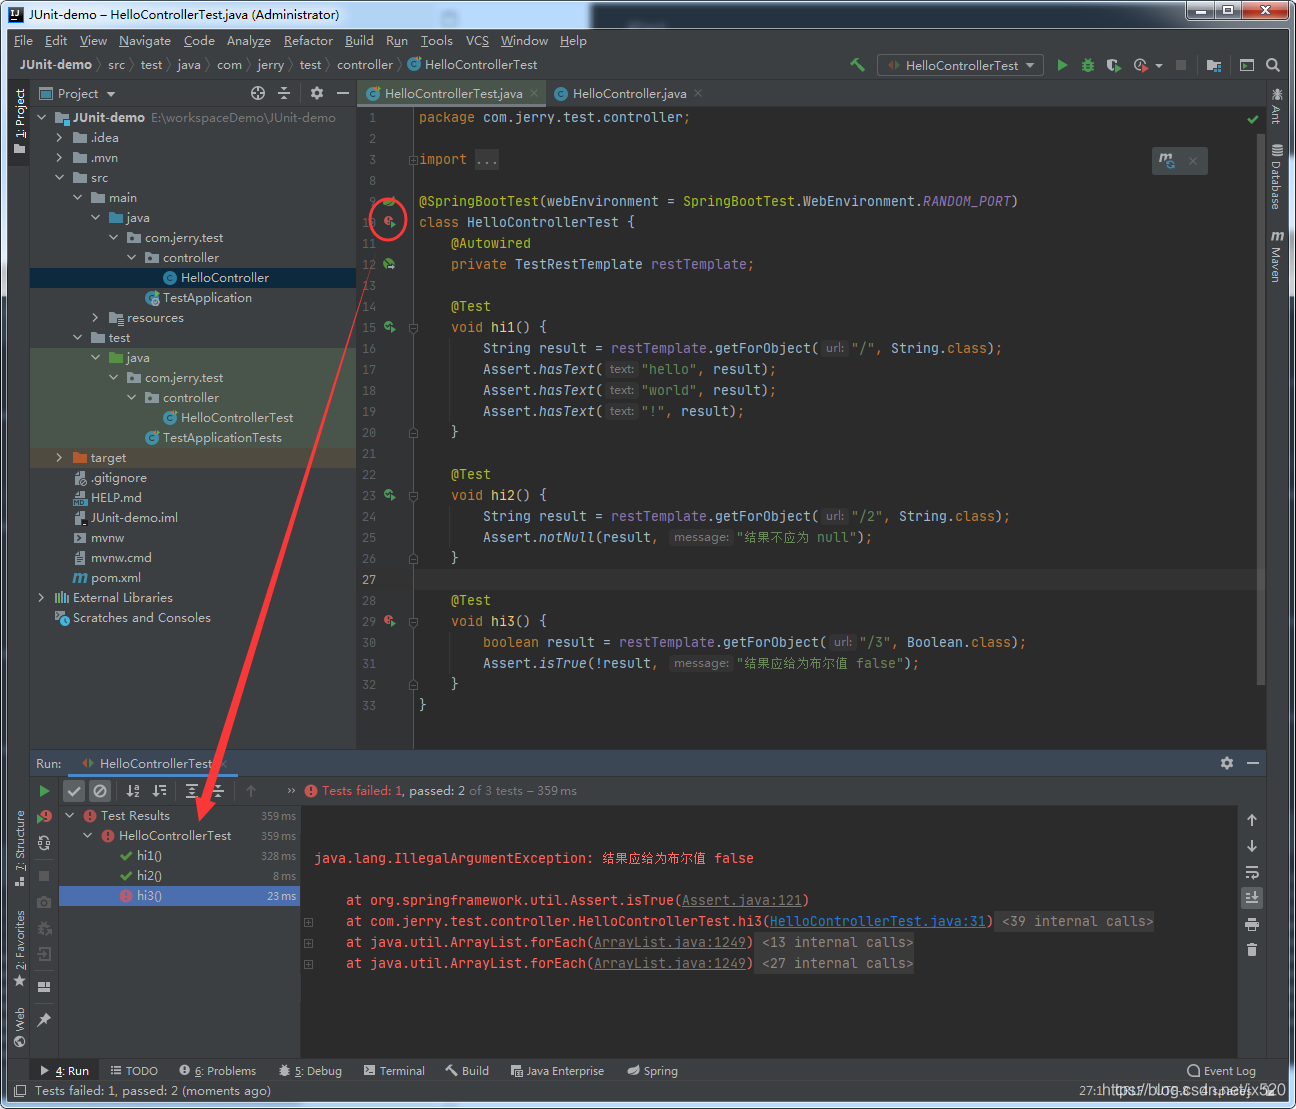1296x1109 pixels.
Task: Hide the Project tool window
Action: (343, 93)
